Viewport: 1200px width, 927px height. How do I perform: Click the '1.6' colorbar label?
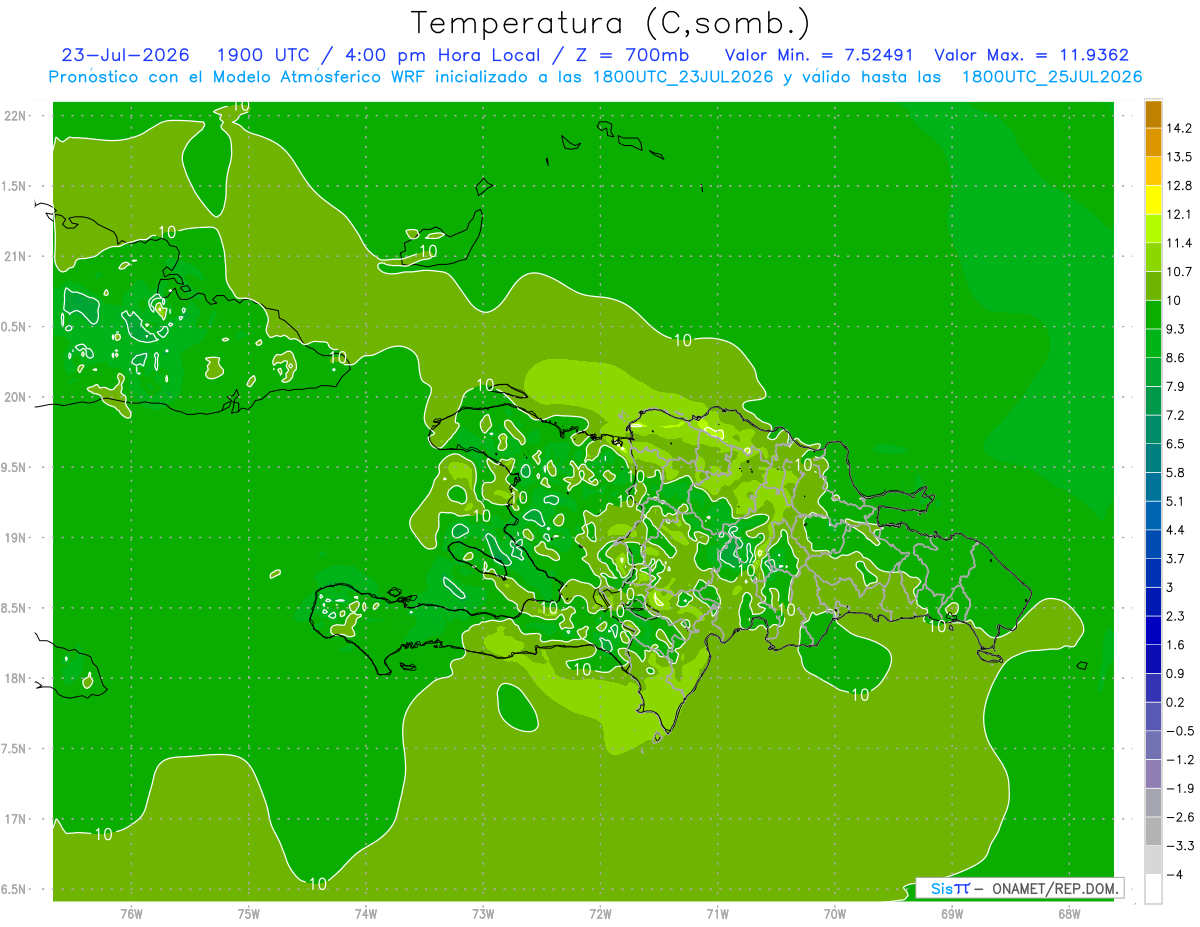pyautogui.click(x=1177, y=645)
